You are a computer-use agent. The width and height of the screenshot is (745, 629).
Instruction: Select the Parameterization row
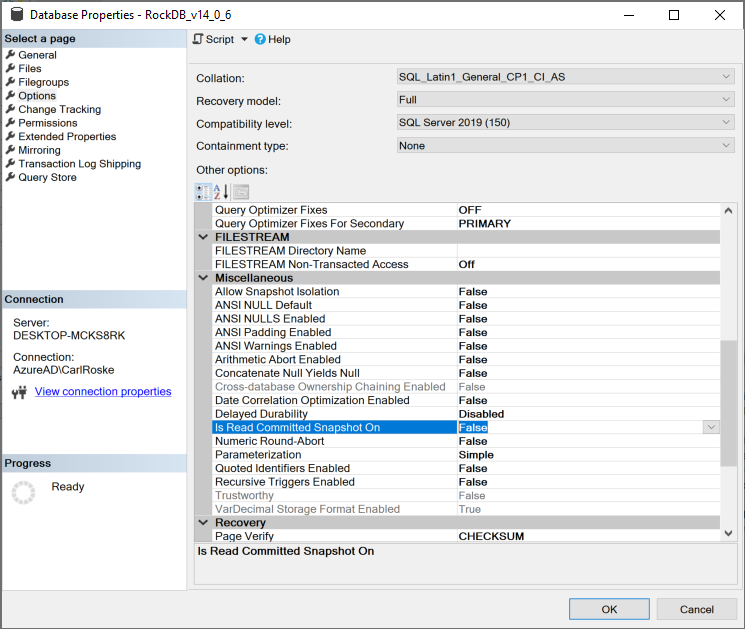tap(466, 455)
